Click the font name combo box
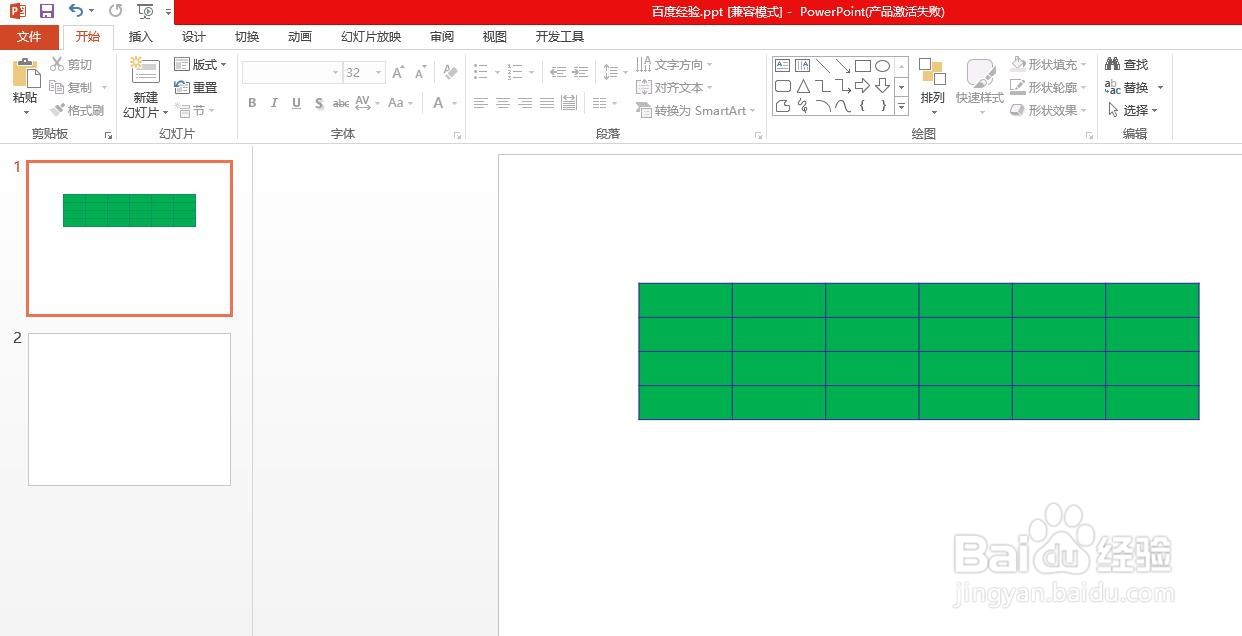This screenshot has width=1242, height=636. click(291, 73)
